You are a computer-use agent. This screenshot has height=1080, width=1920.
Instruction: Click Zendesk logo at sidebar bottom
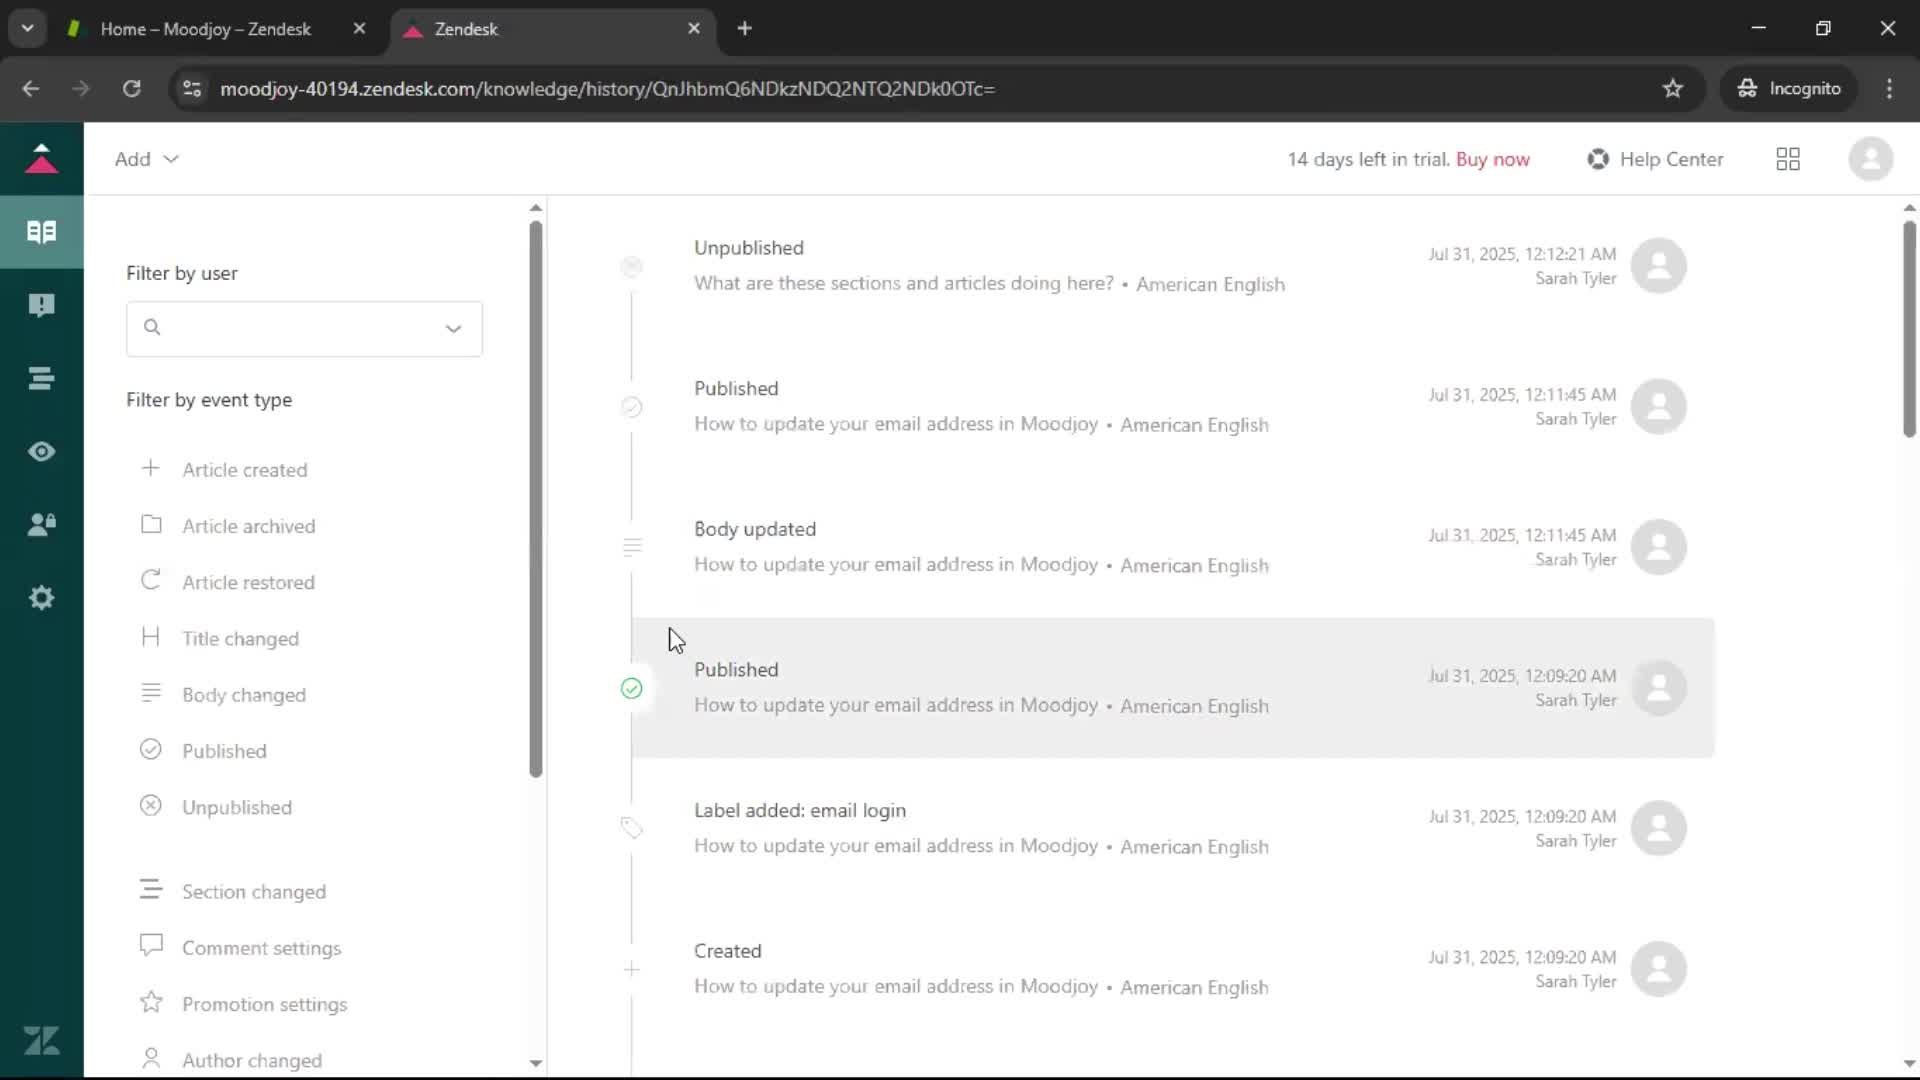pyautogui.click(x=41, y=1041)
